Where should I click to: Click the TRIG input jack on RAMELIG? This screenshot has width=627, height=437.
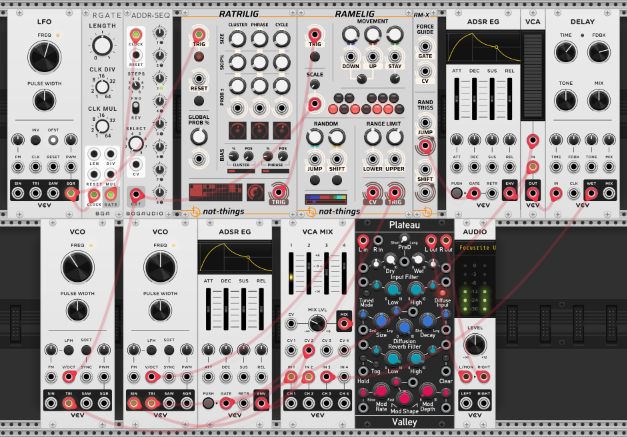pyautogui.click(x=315, y=34)
